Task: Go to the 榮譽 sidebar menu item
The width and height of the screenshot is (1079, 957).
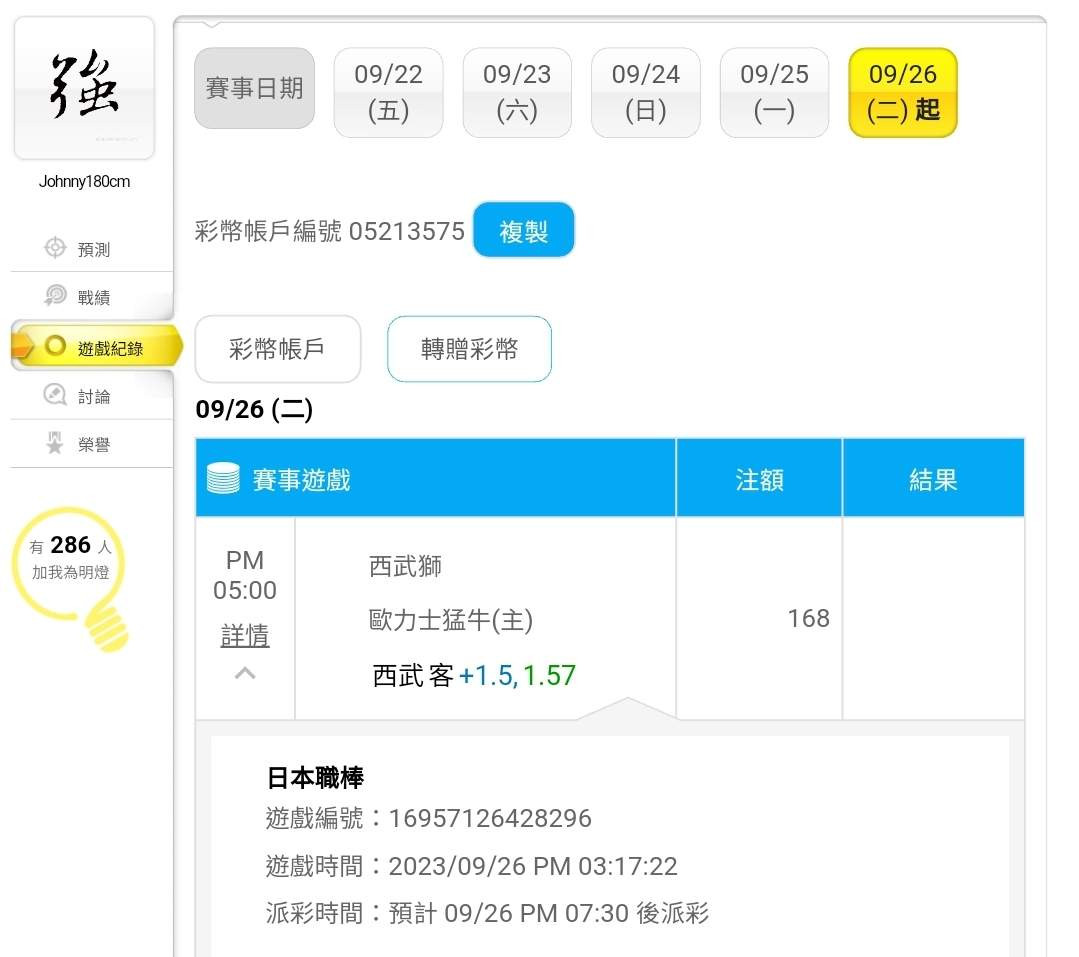Action: (x=92, y=444)
